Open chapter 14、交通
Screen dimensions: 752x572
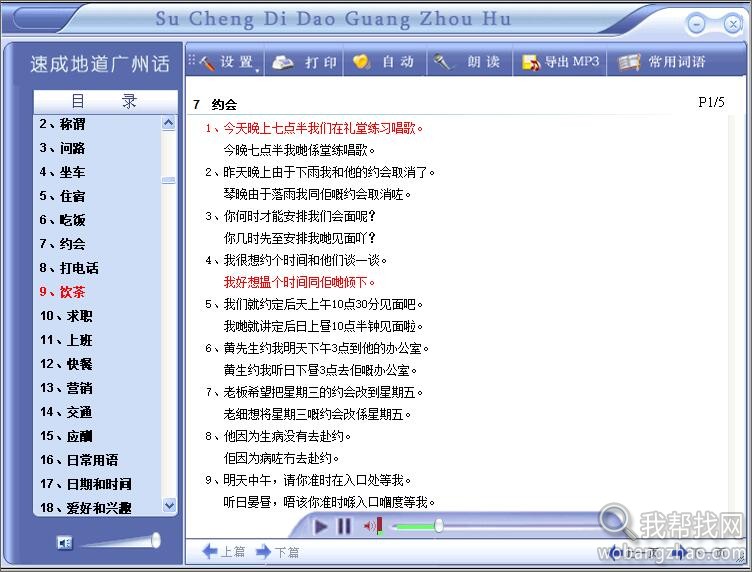[66, 412]
